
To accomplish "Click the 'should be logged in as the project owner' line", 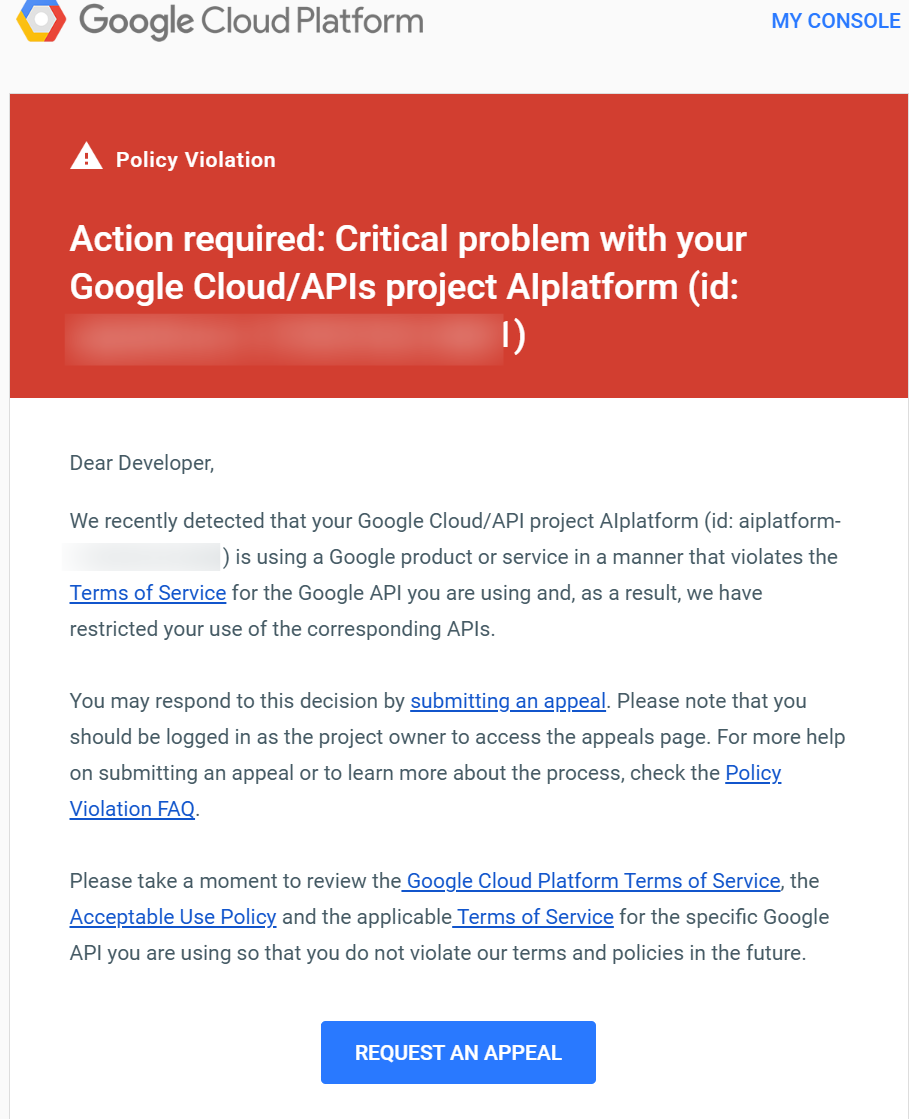I will pyautogui.click(x=457, y=736).
